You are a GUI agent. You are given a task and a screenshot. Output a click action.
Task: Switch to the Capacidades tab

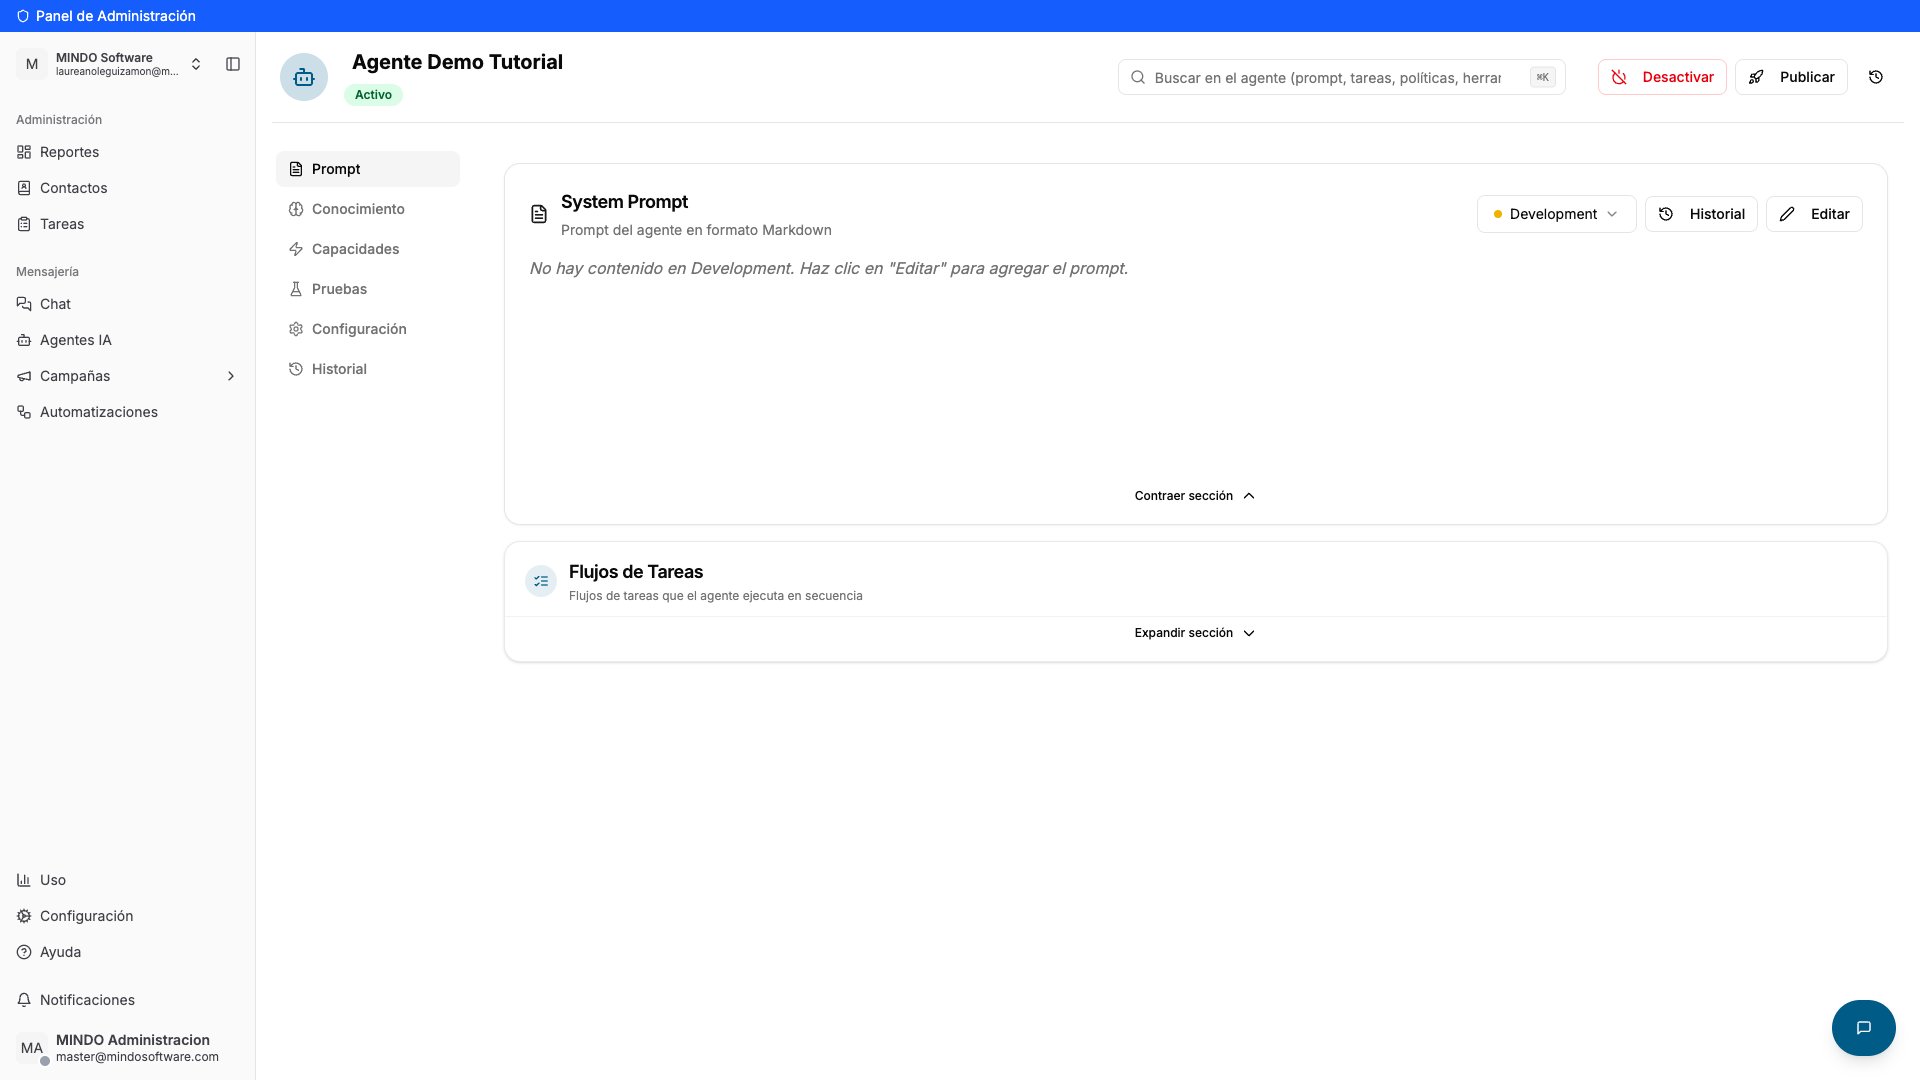pyautogui.click(x=368, y=249)
